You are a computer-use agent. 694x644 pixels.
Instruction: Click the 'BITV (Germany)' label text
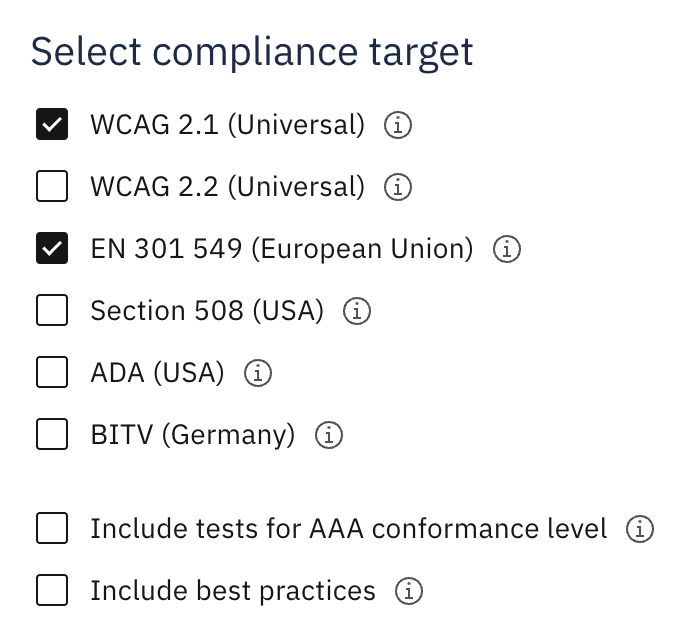pyautogui.click(x=193, y=435)
